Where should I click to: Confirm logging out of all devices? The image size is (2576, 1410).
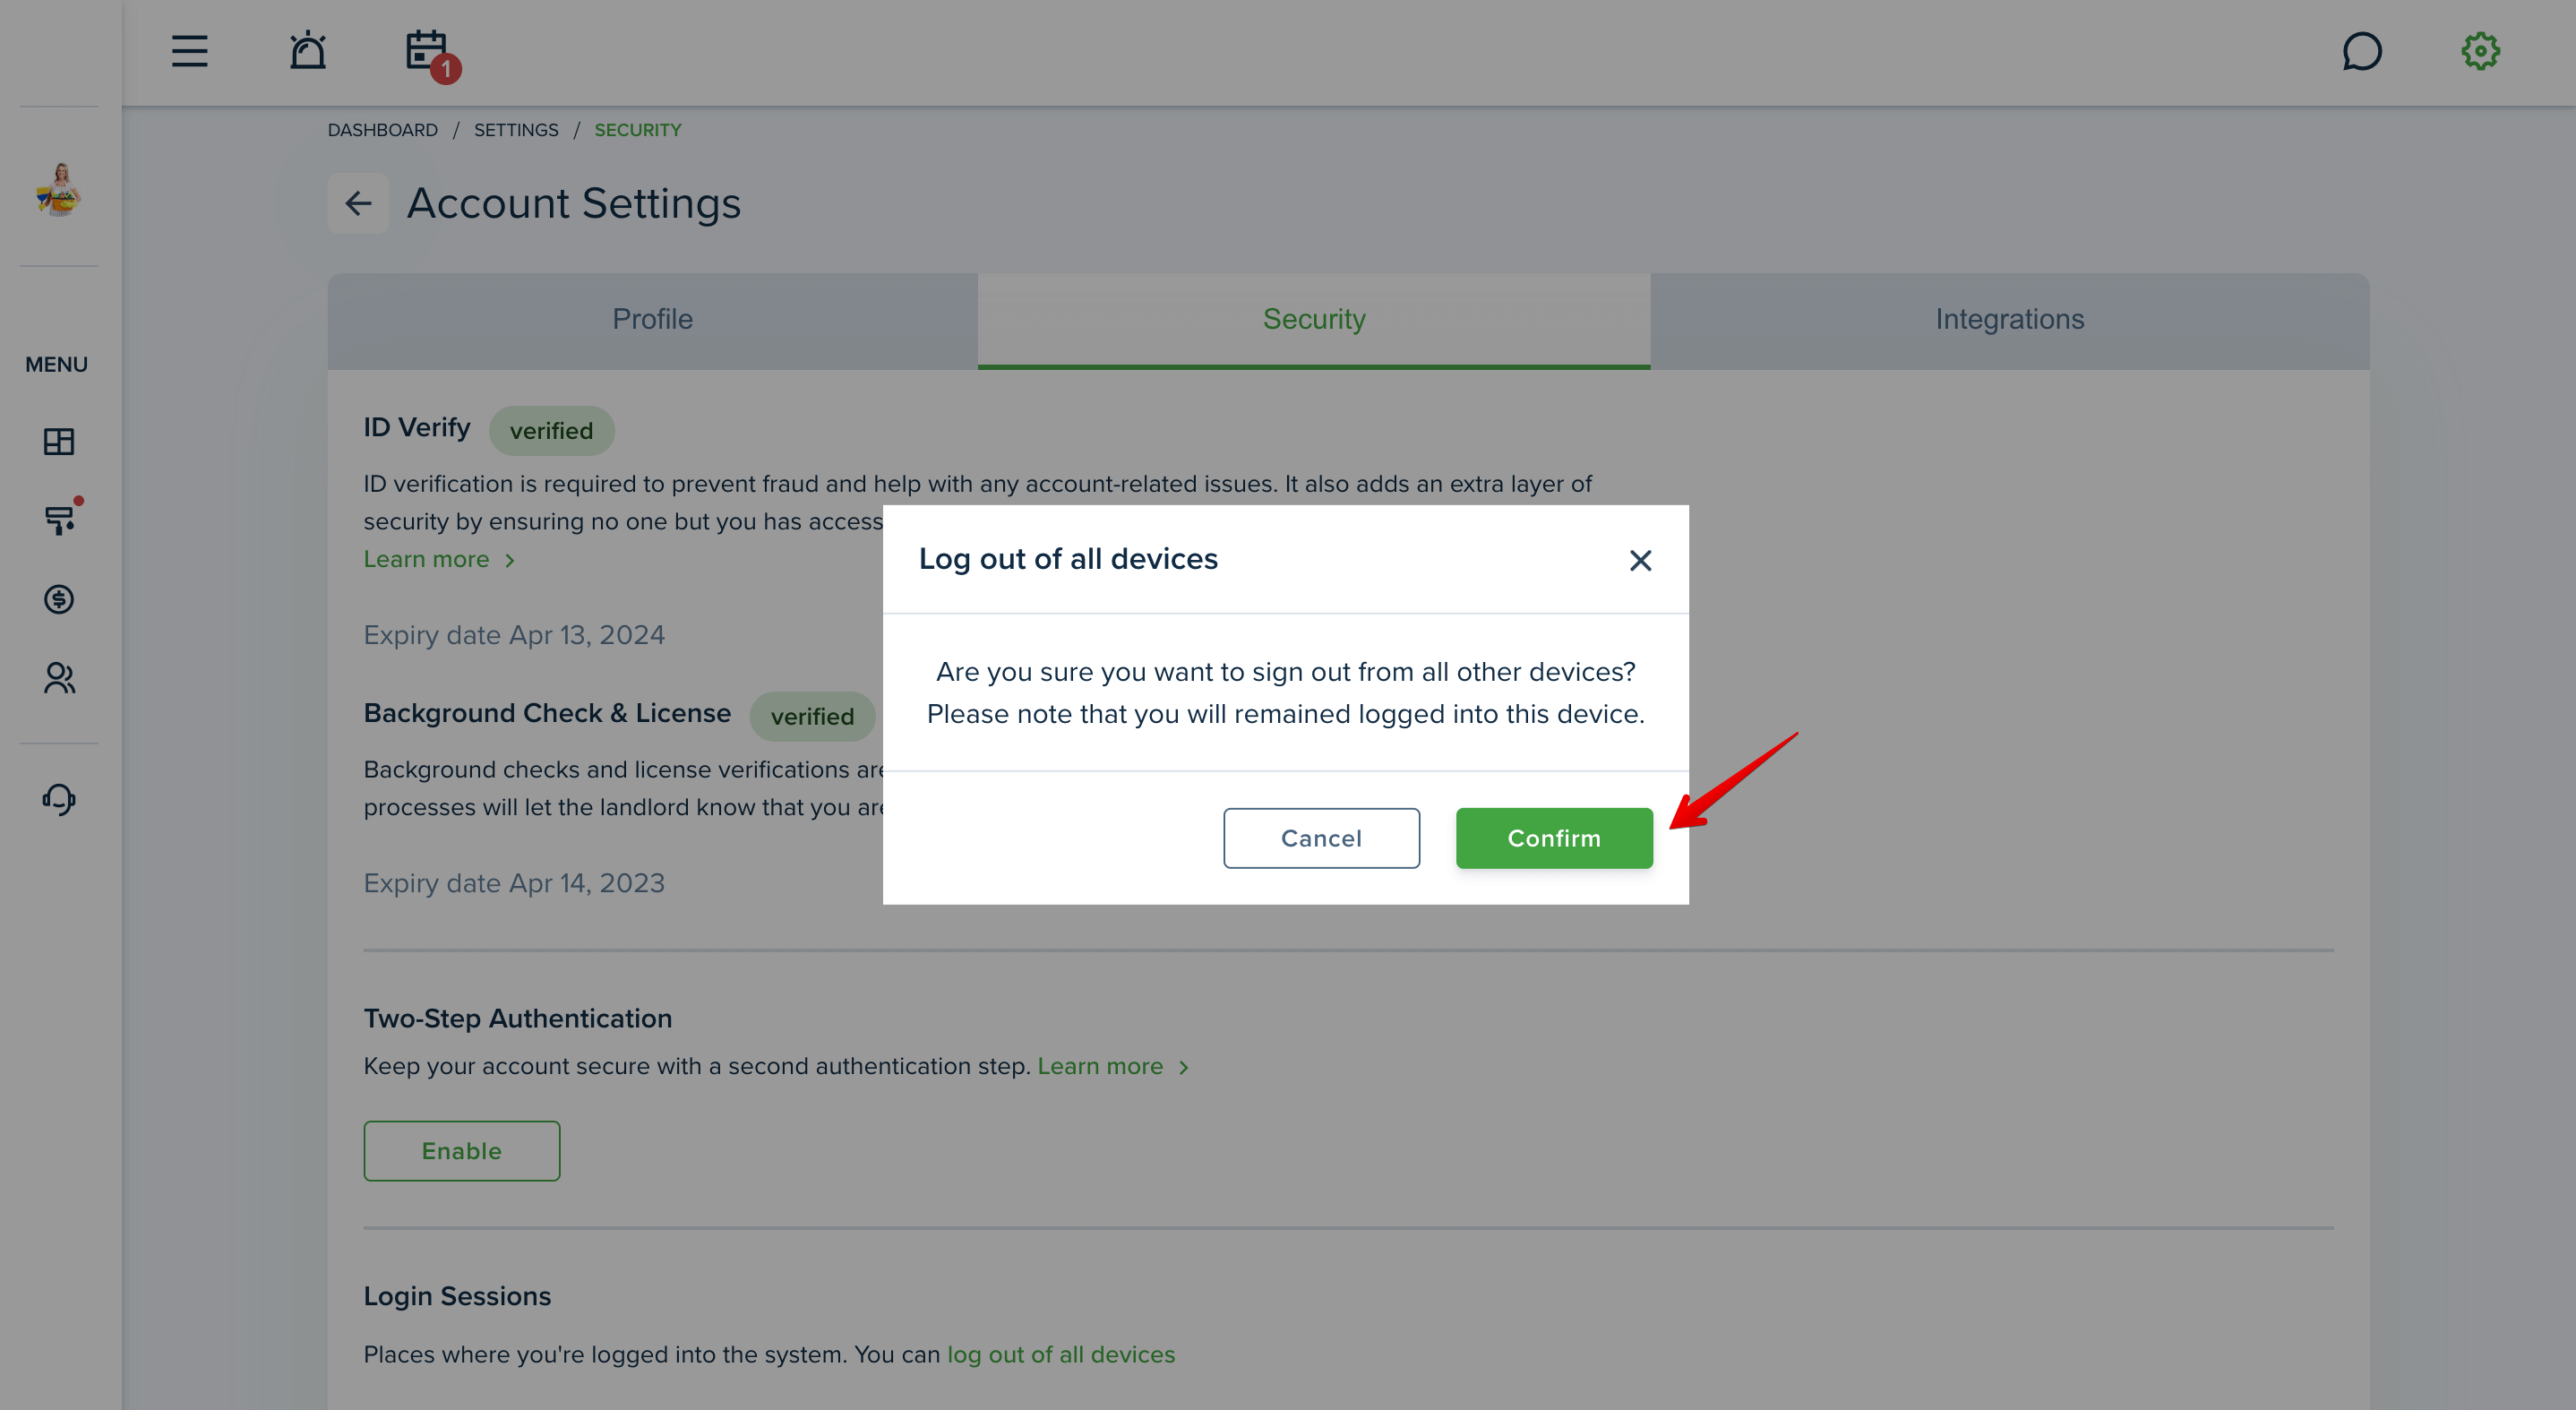pos(1554,838)
